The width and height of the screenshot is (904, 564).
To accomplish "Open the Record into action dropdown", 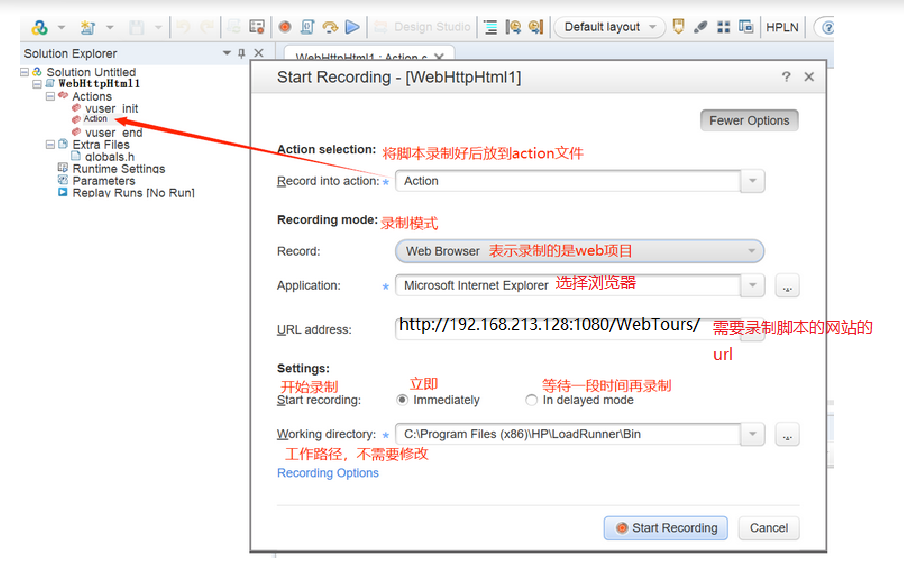I will (x=752, y=181).
